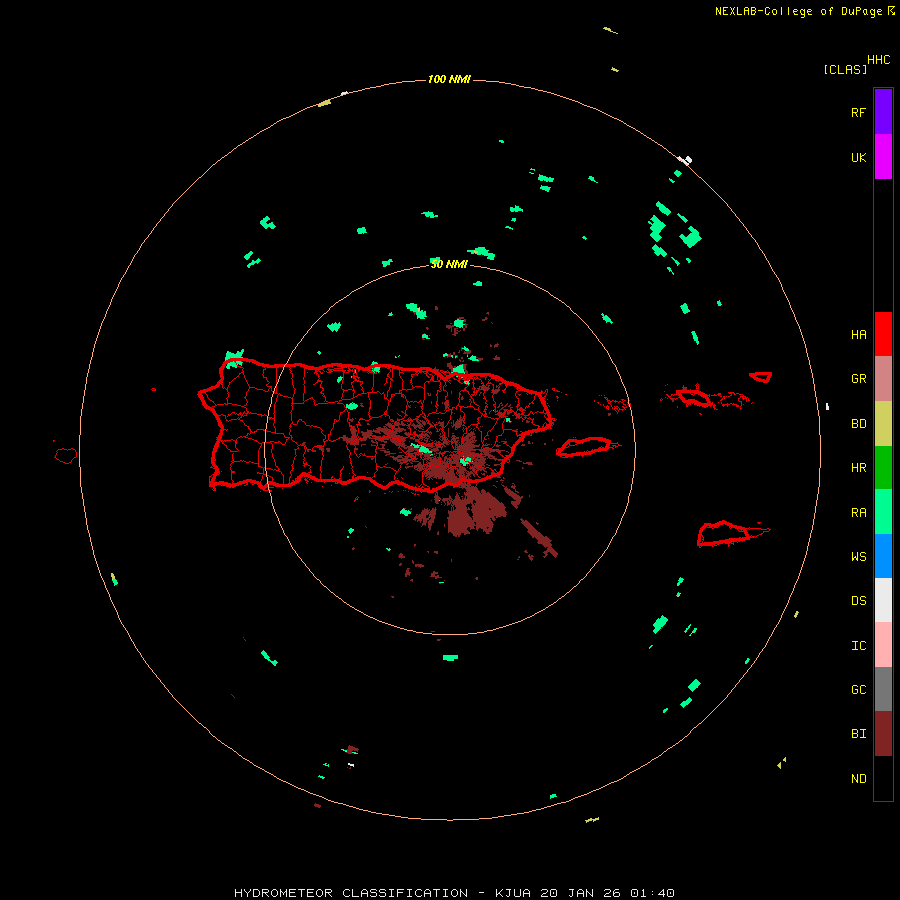This screenshot has height=900, width=900.
Task: Pick the bright green RA legend swatch
Action: click(883, 512)
